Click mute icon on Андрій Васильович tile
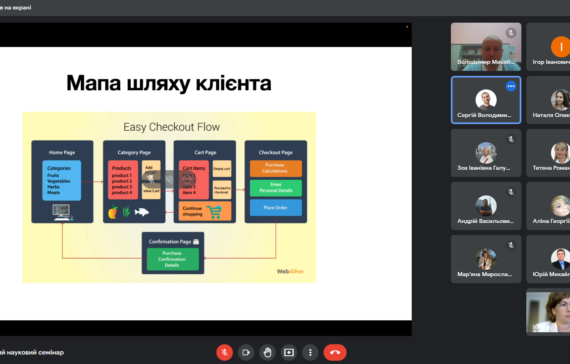This screenshot has height=364, width=570. click(511, 192)
